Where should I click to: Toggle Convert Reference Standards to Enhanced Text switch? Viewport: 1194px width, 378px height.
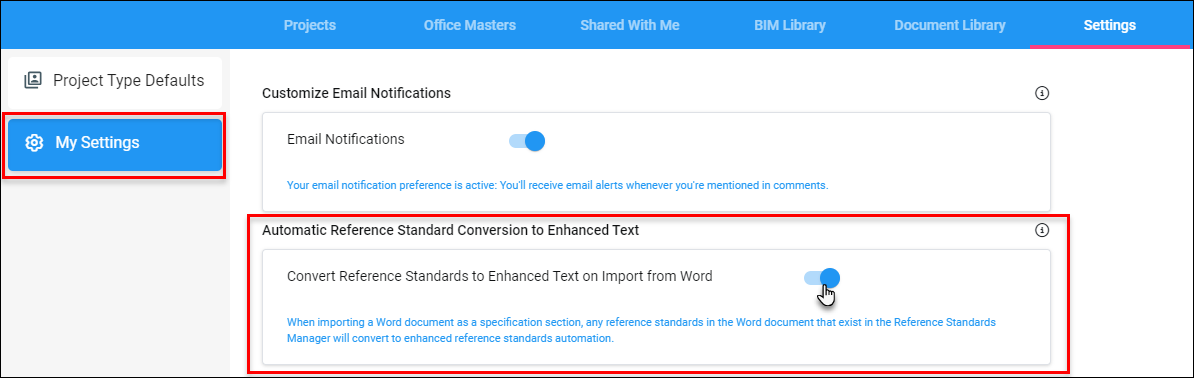tap(822, 278)
